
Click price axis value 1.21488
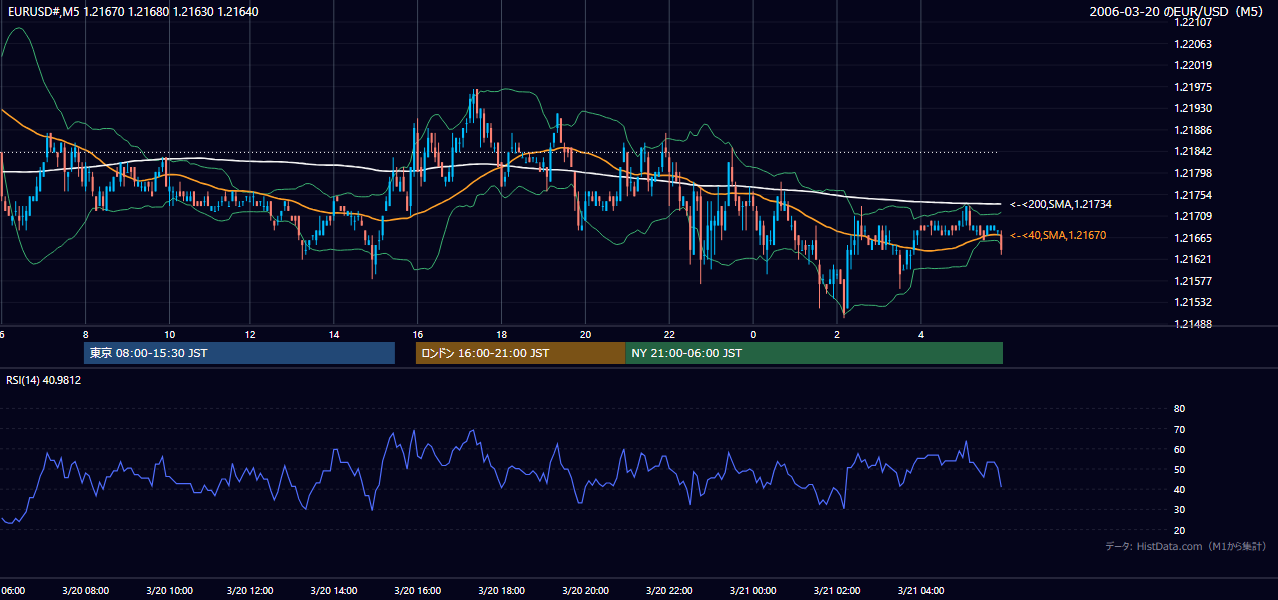[1191, 324]
